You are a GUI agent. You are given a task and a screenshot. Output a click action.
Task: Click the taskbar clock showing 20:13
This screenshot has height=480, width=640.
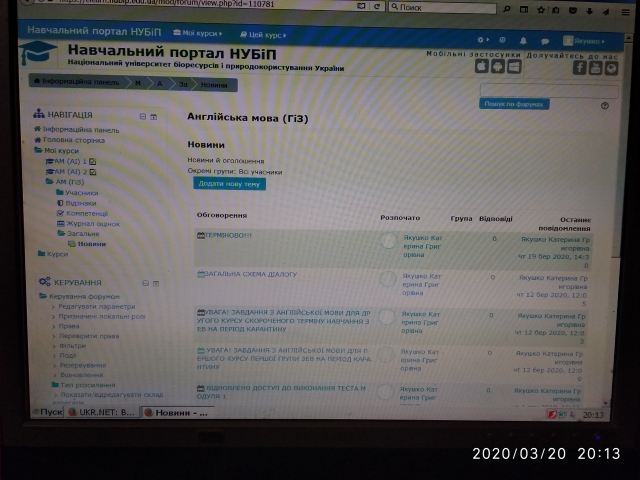coord(593,415)
